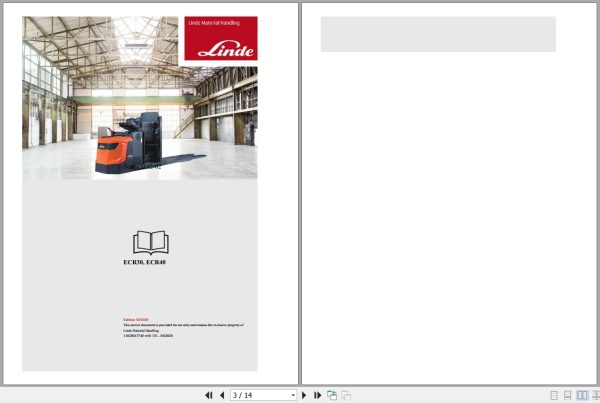The image size is (600, 403).
Task: Click the open book icon on cover
Action: (x=151, y=243)
